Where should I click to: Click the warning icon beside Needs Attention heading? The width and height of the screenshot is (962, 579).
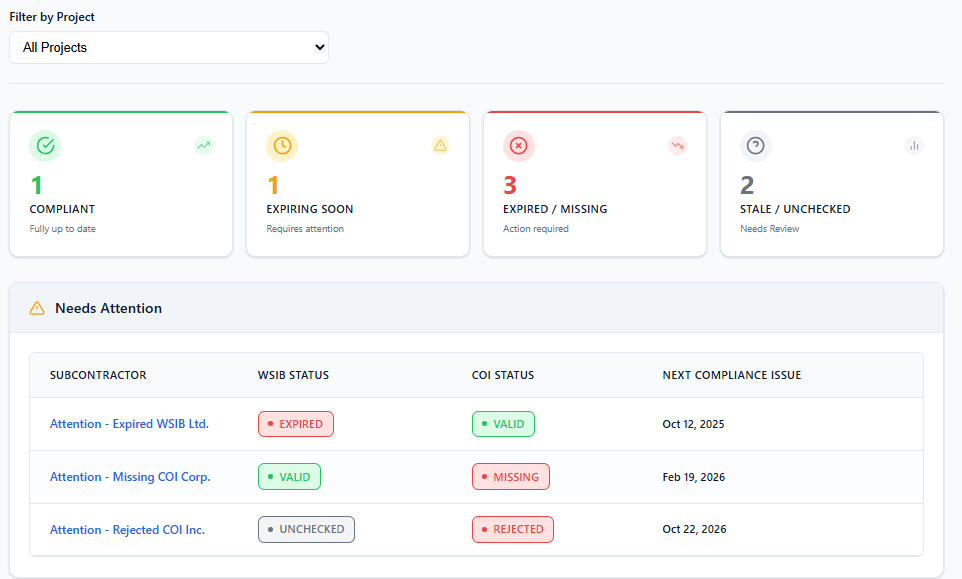[x=37, y=308]
